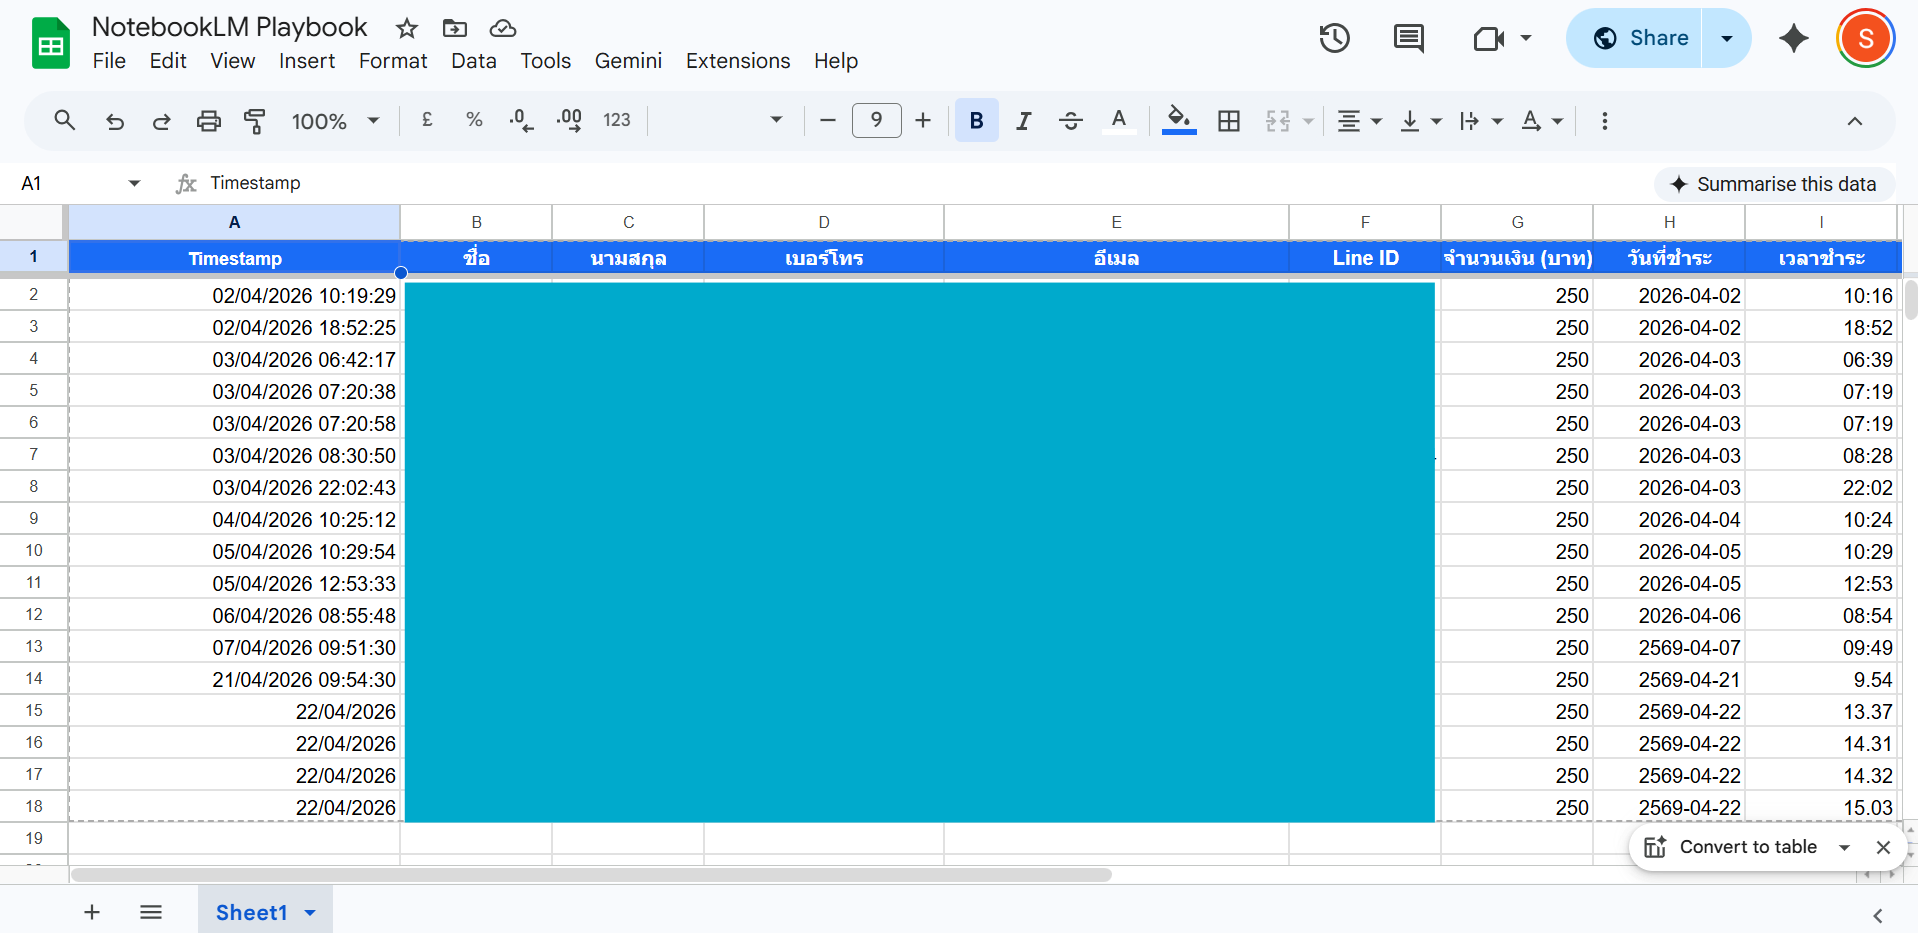Open the Gemini sparkle icon top right

1793,39
